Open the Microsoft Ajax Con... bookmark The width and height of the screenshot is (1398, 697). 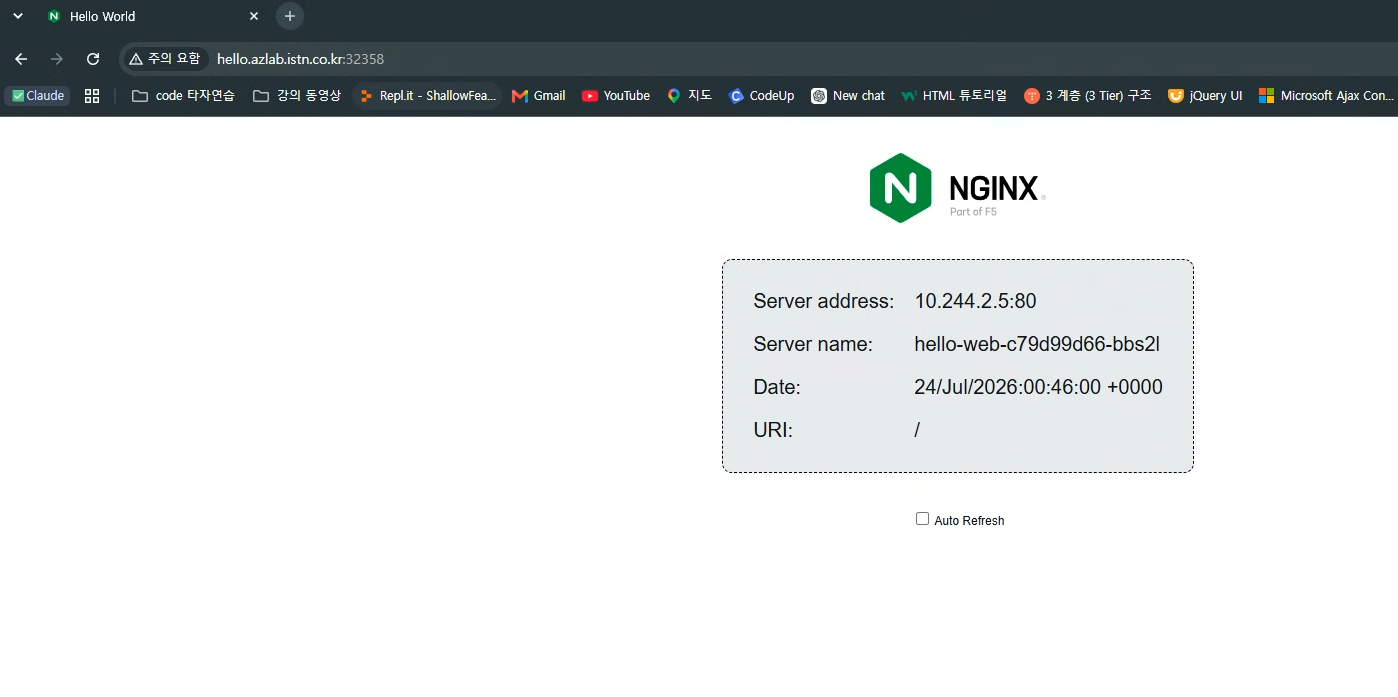[x=1326, y=96]
